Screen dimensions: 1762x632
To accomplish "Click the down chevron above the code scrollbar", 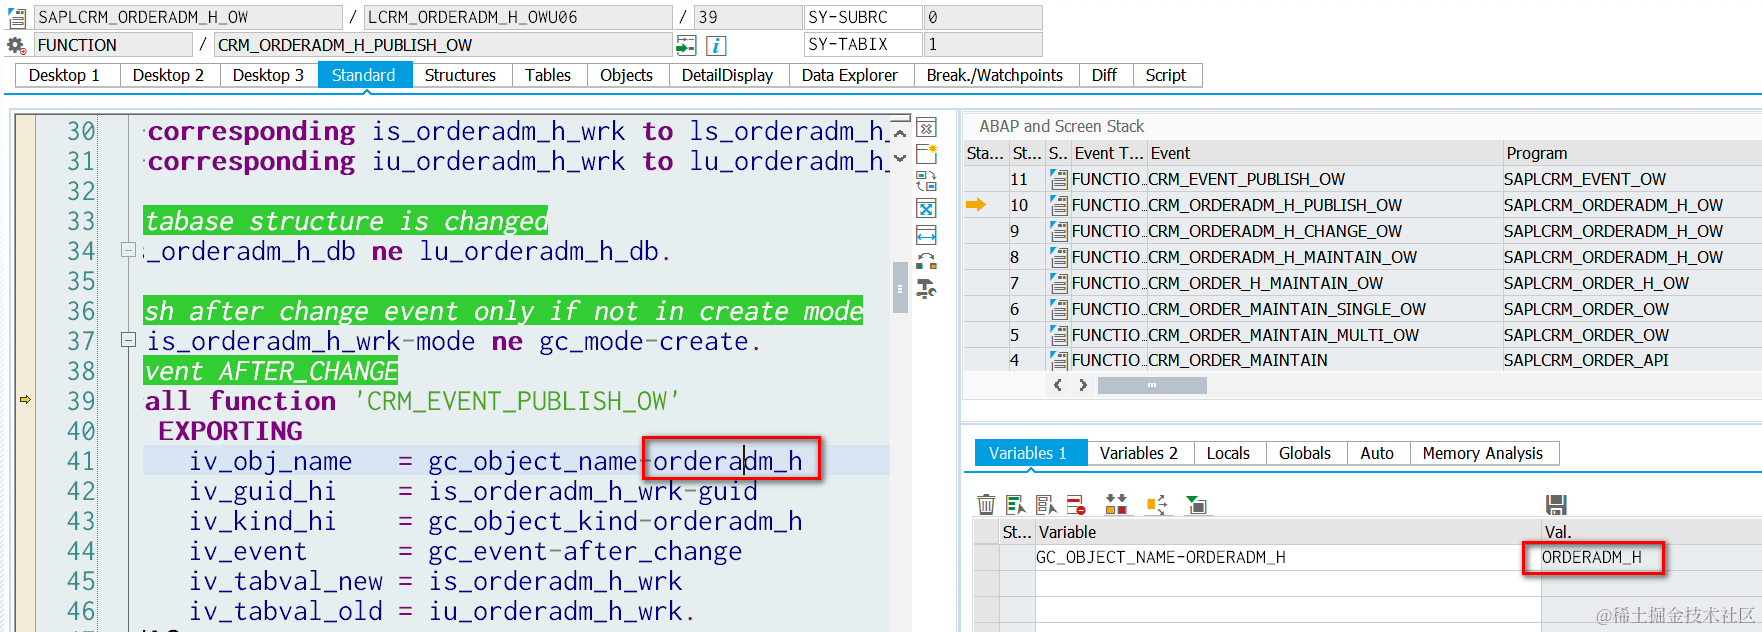I will click(900, 158).
